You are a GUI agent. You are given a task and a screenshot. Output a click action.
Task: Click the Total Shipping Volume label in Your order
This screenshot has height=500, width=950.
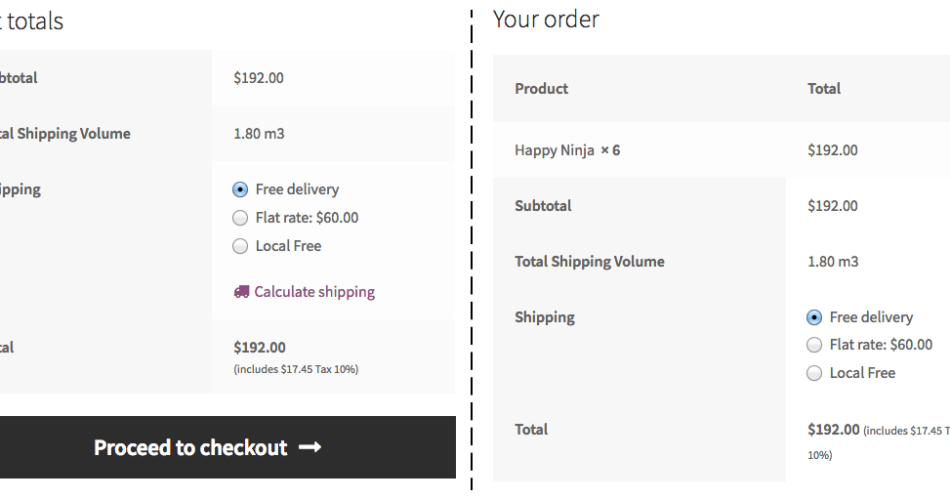coord(589,262)
